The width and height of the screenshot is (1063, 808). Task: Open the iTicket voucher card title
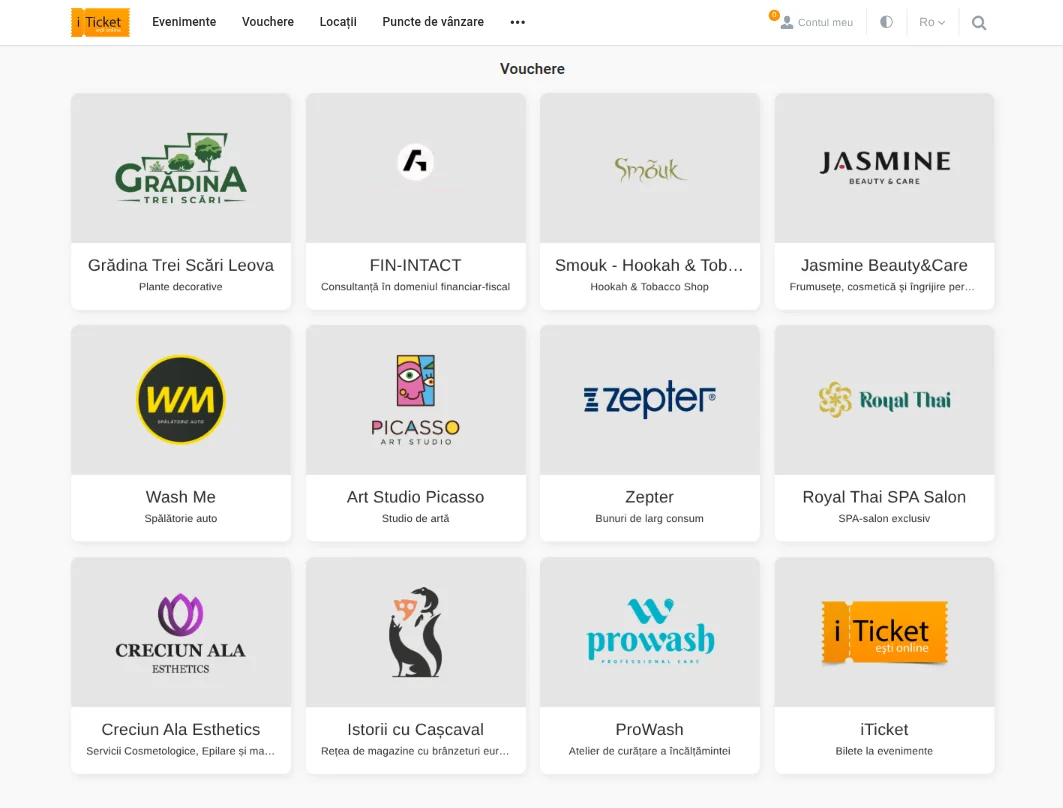tap(884, 729)
